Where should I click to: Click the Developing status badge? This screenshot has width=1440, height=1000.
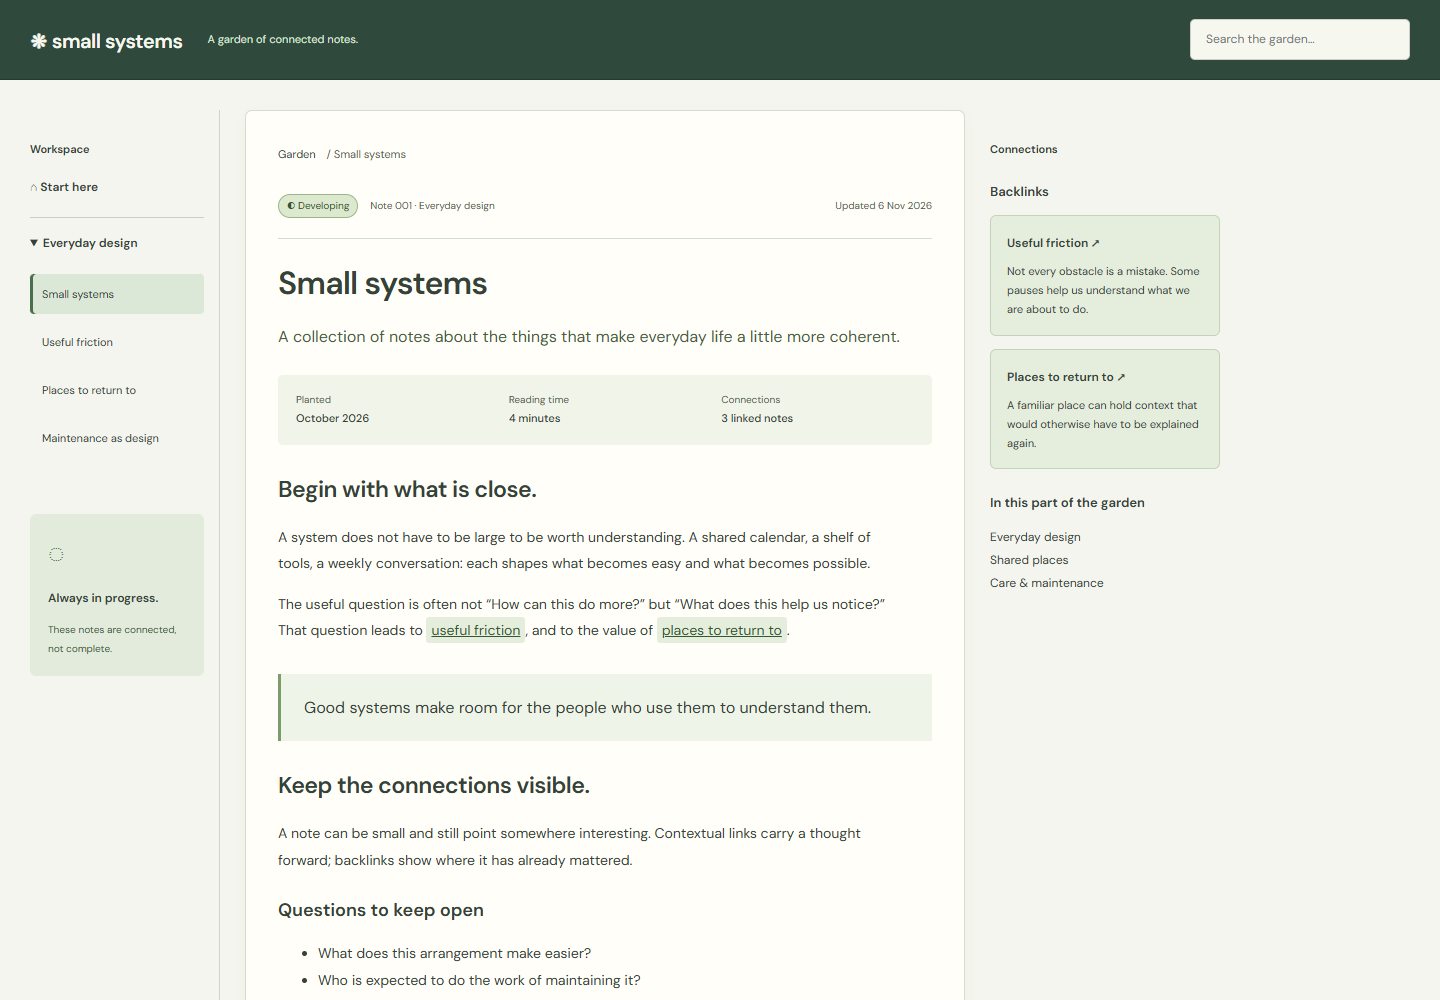318,206
